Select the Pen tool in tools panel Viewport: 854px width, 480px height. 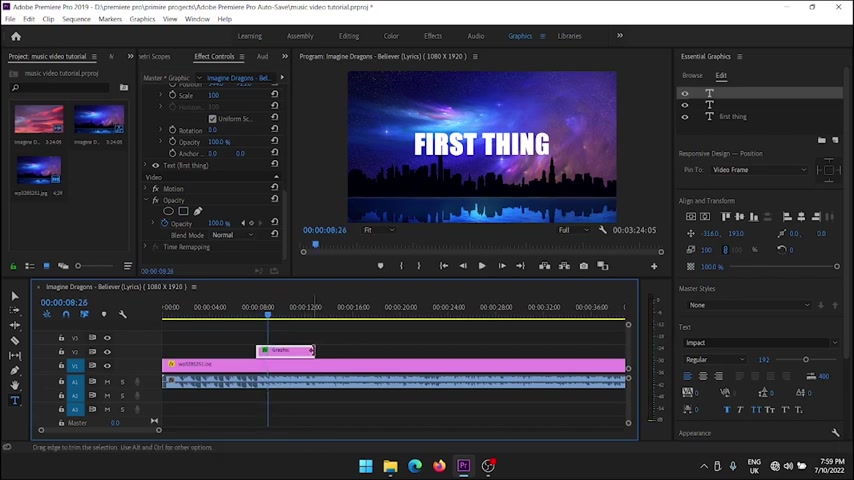[15, 370]
